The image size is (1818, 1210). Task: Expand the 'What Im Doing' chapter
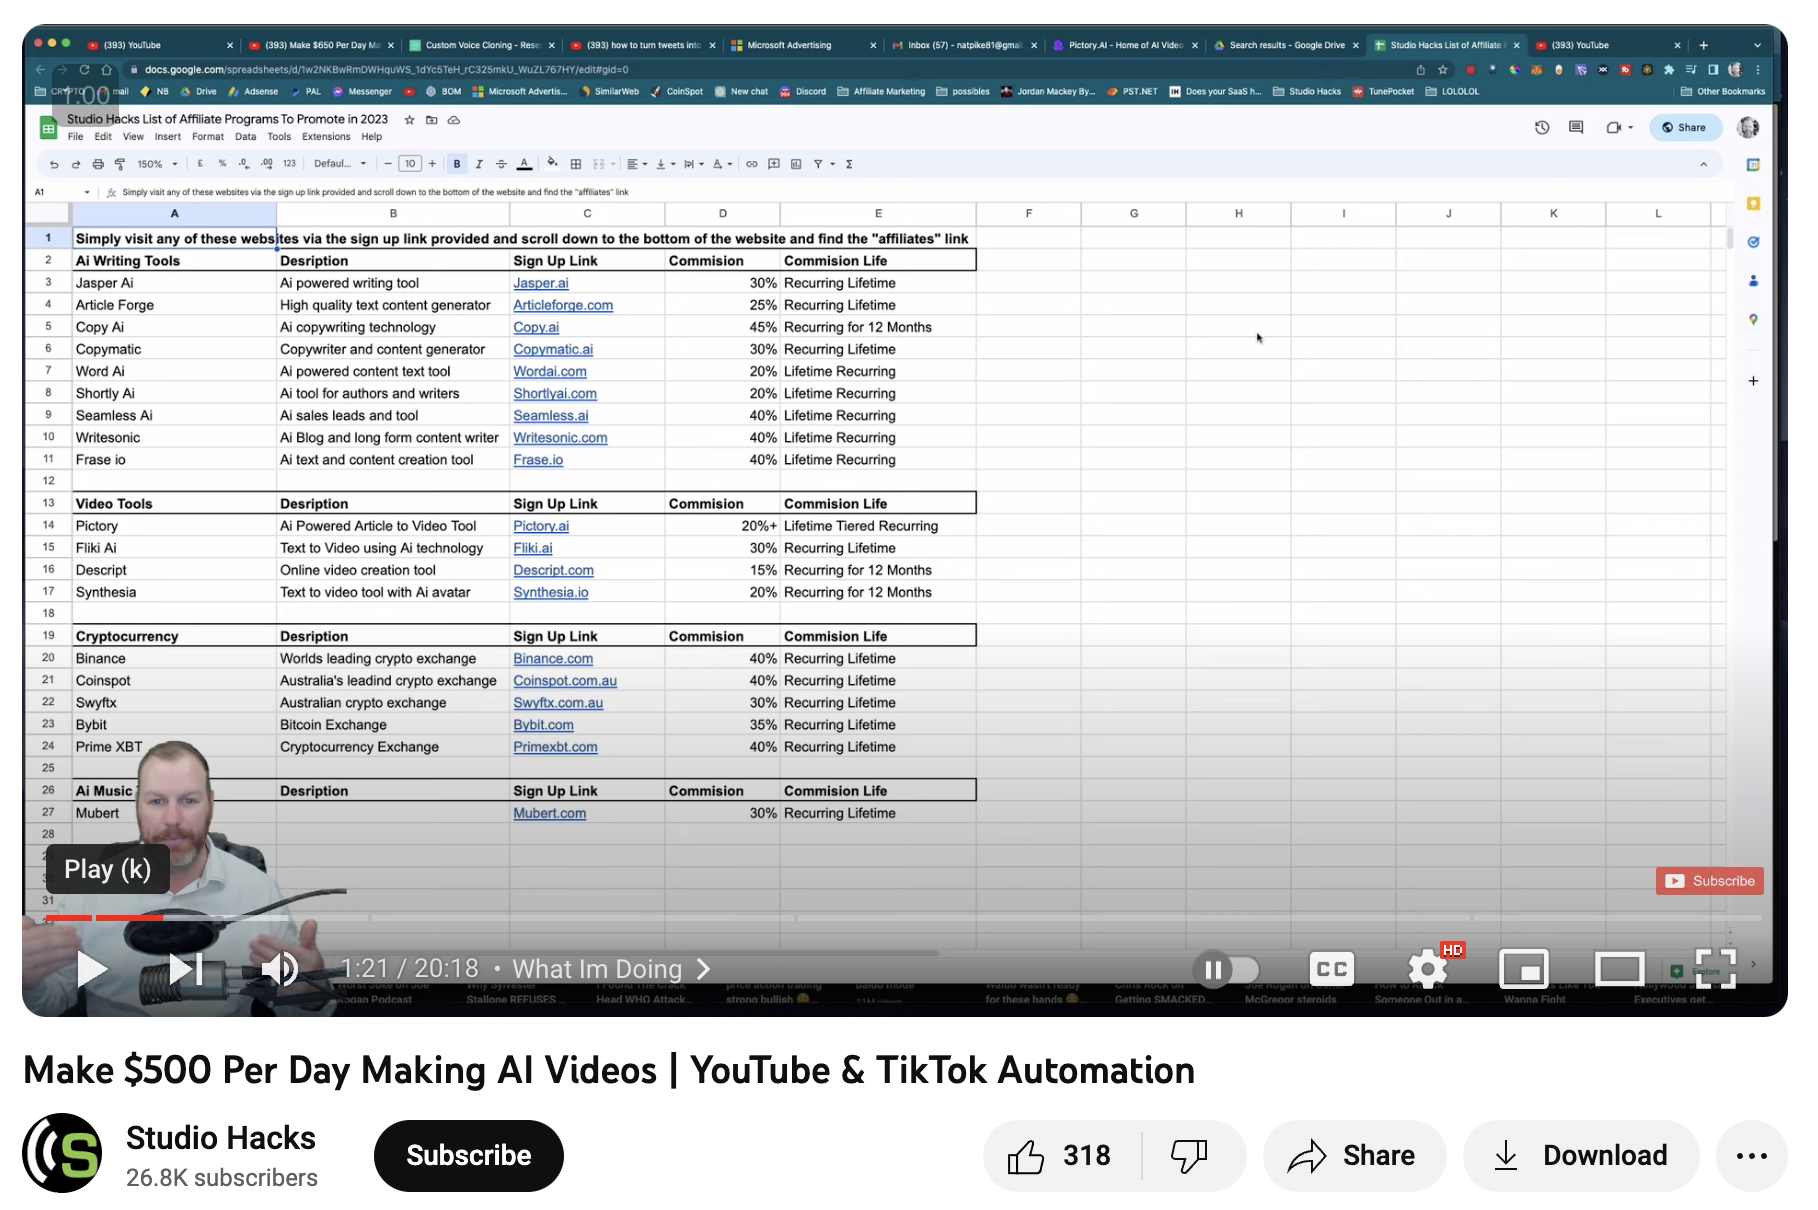coord(611,969)
